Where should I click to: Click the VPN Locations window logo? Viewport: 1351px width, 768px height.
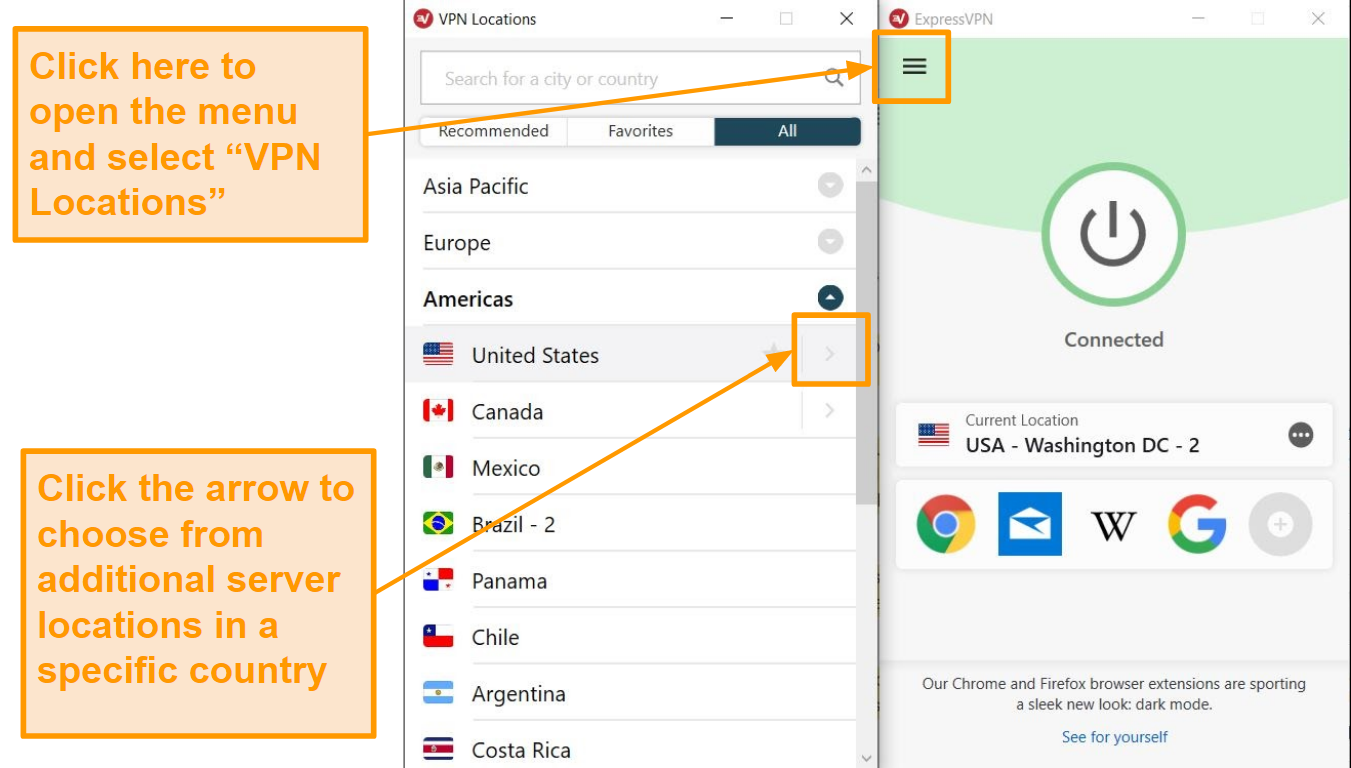[x=423, y=19]
